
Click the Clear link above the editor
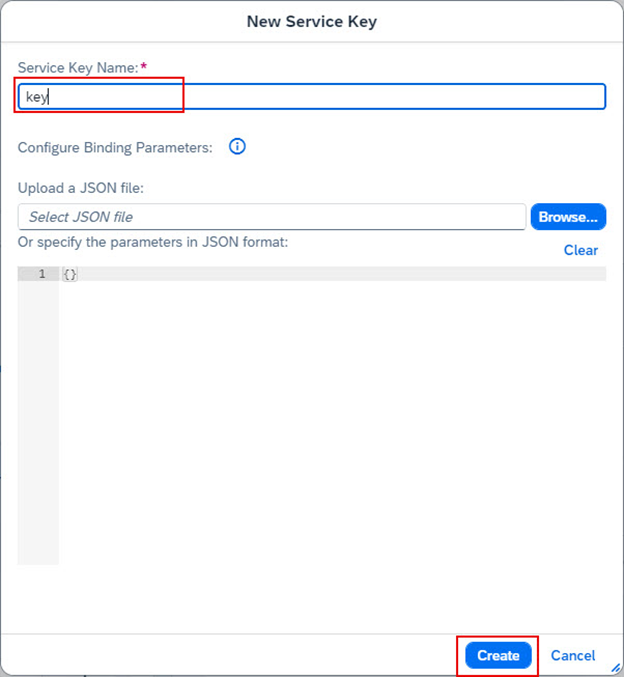[x=580, y=250]
